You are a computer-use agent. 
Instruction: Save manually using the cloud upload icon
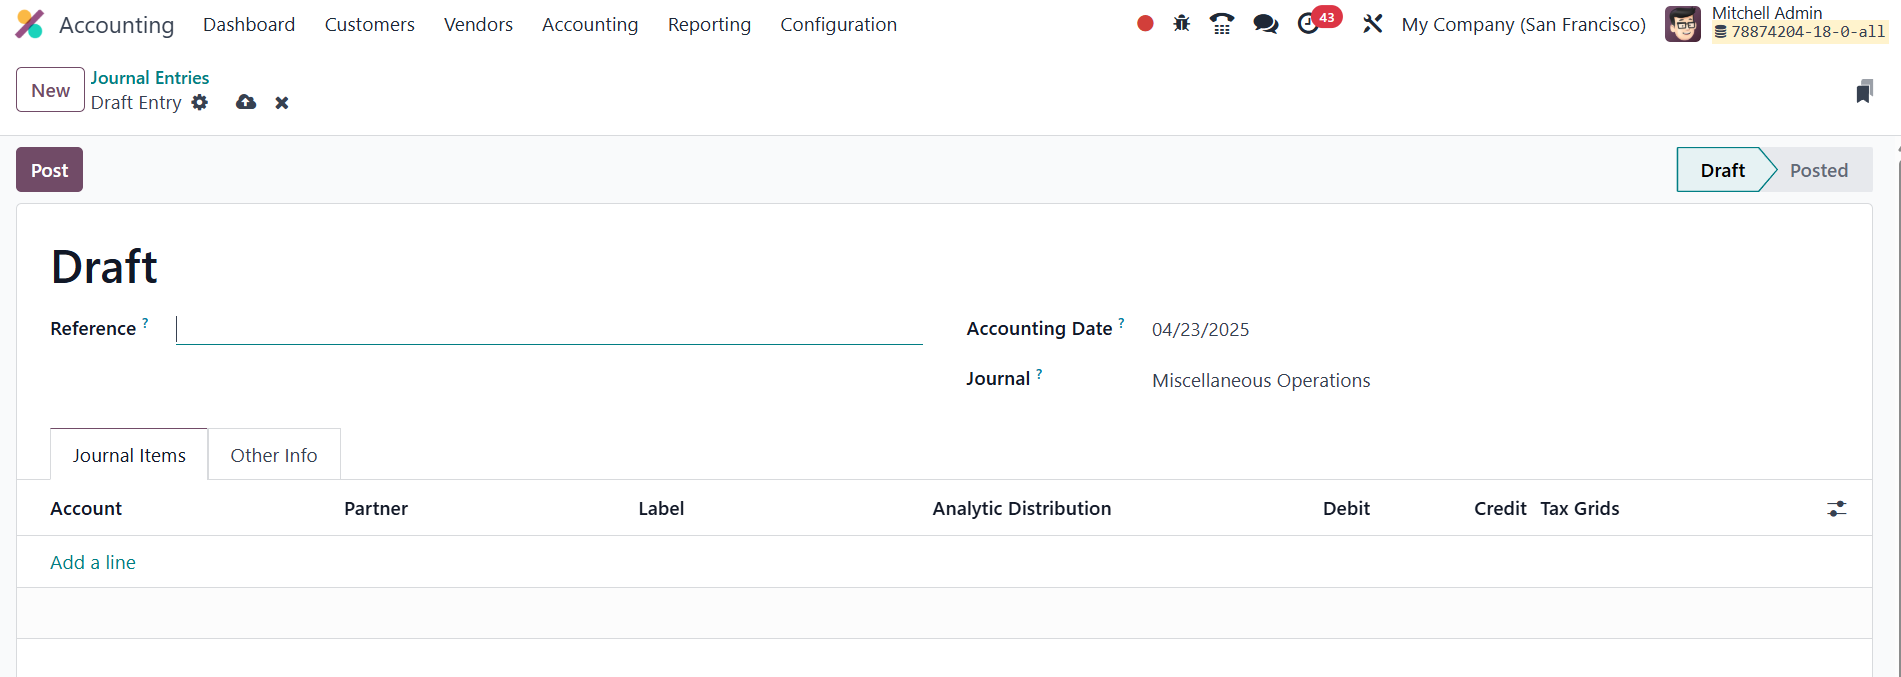(246, 102)
